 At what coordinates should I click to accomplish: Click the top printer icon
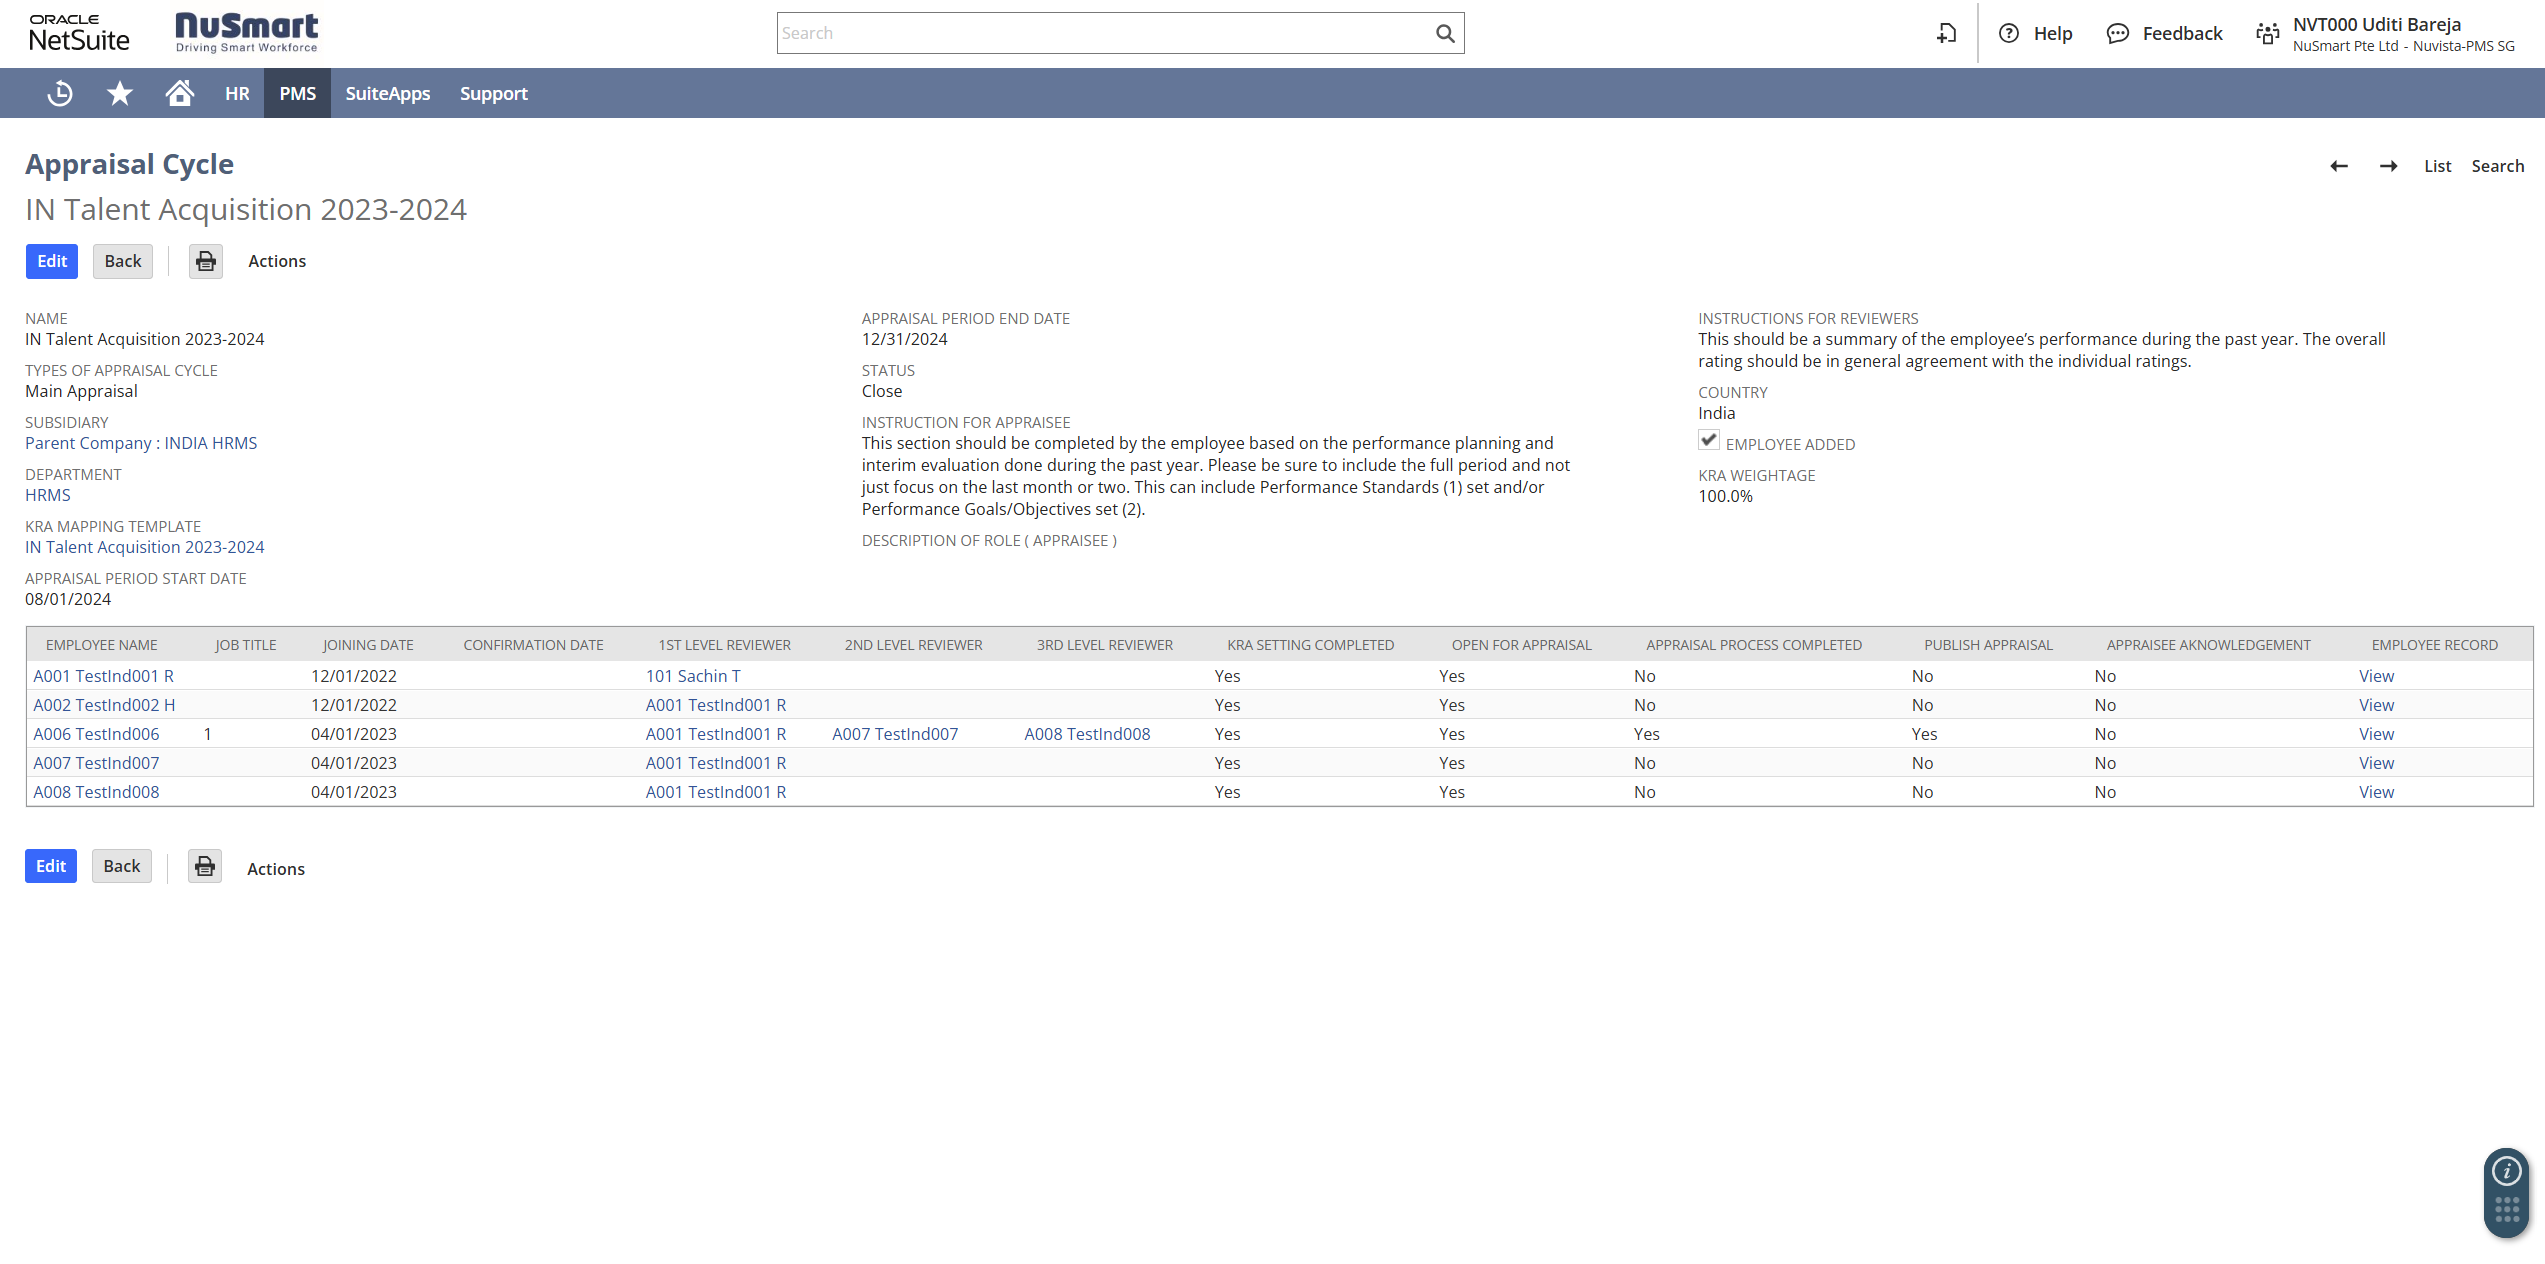pos(206,261)
